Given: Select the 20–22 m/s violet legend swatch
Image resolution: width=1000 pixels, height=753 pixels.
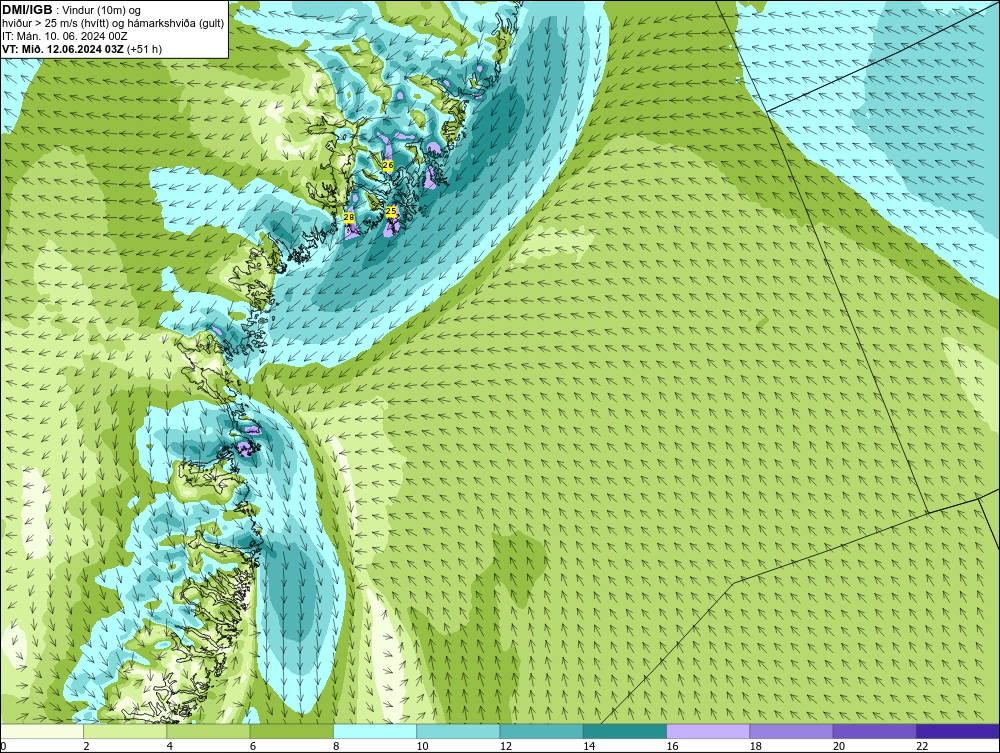Looking at the screenshot, I should coord(874,731).
